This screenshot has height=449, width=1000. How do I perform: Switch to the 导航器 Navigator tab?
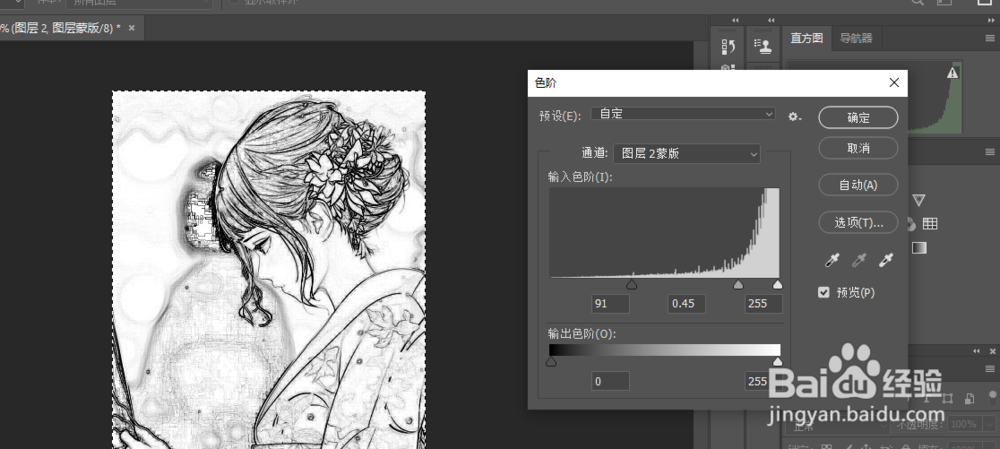click(x=856, y=38)
